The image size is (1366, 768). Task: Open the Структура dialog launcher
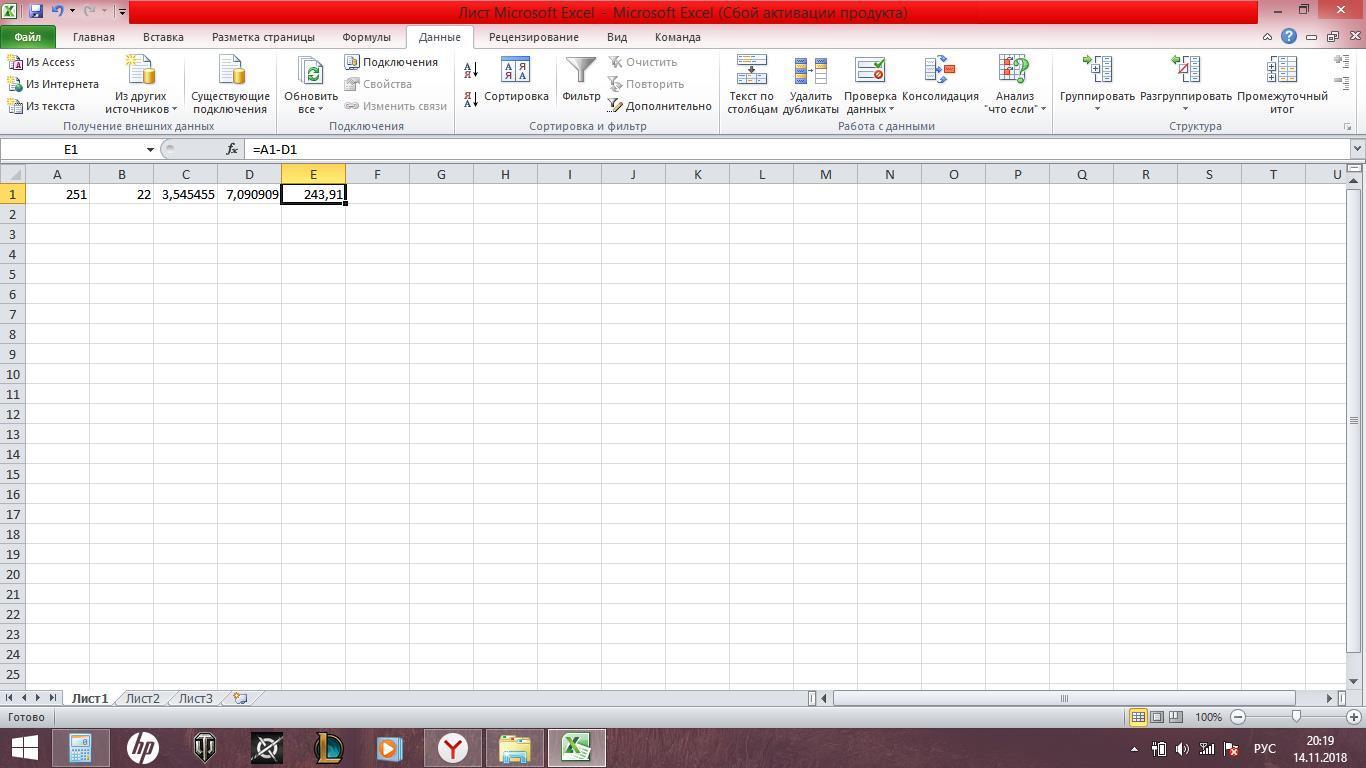coord(1347,127)
